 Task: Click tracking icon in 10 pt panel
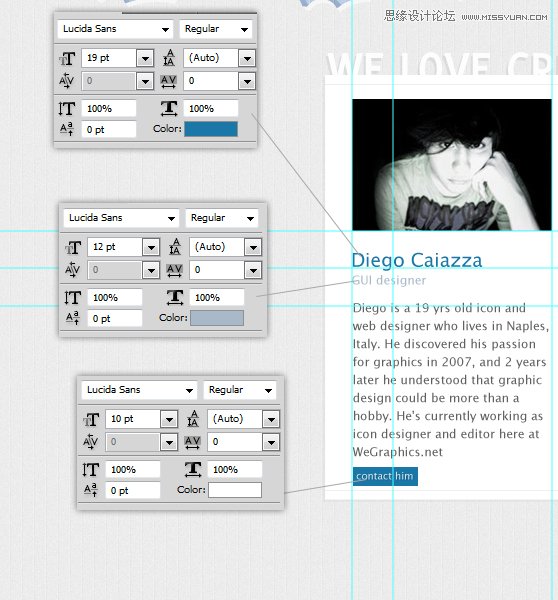click(x=193, y=442)
